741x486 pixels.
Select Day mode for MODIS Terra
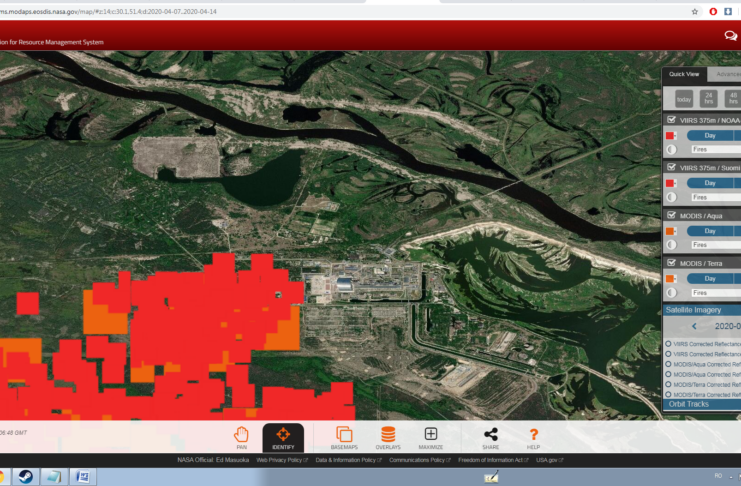710,279
